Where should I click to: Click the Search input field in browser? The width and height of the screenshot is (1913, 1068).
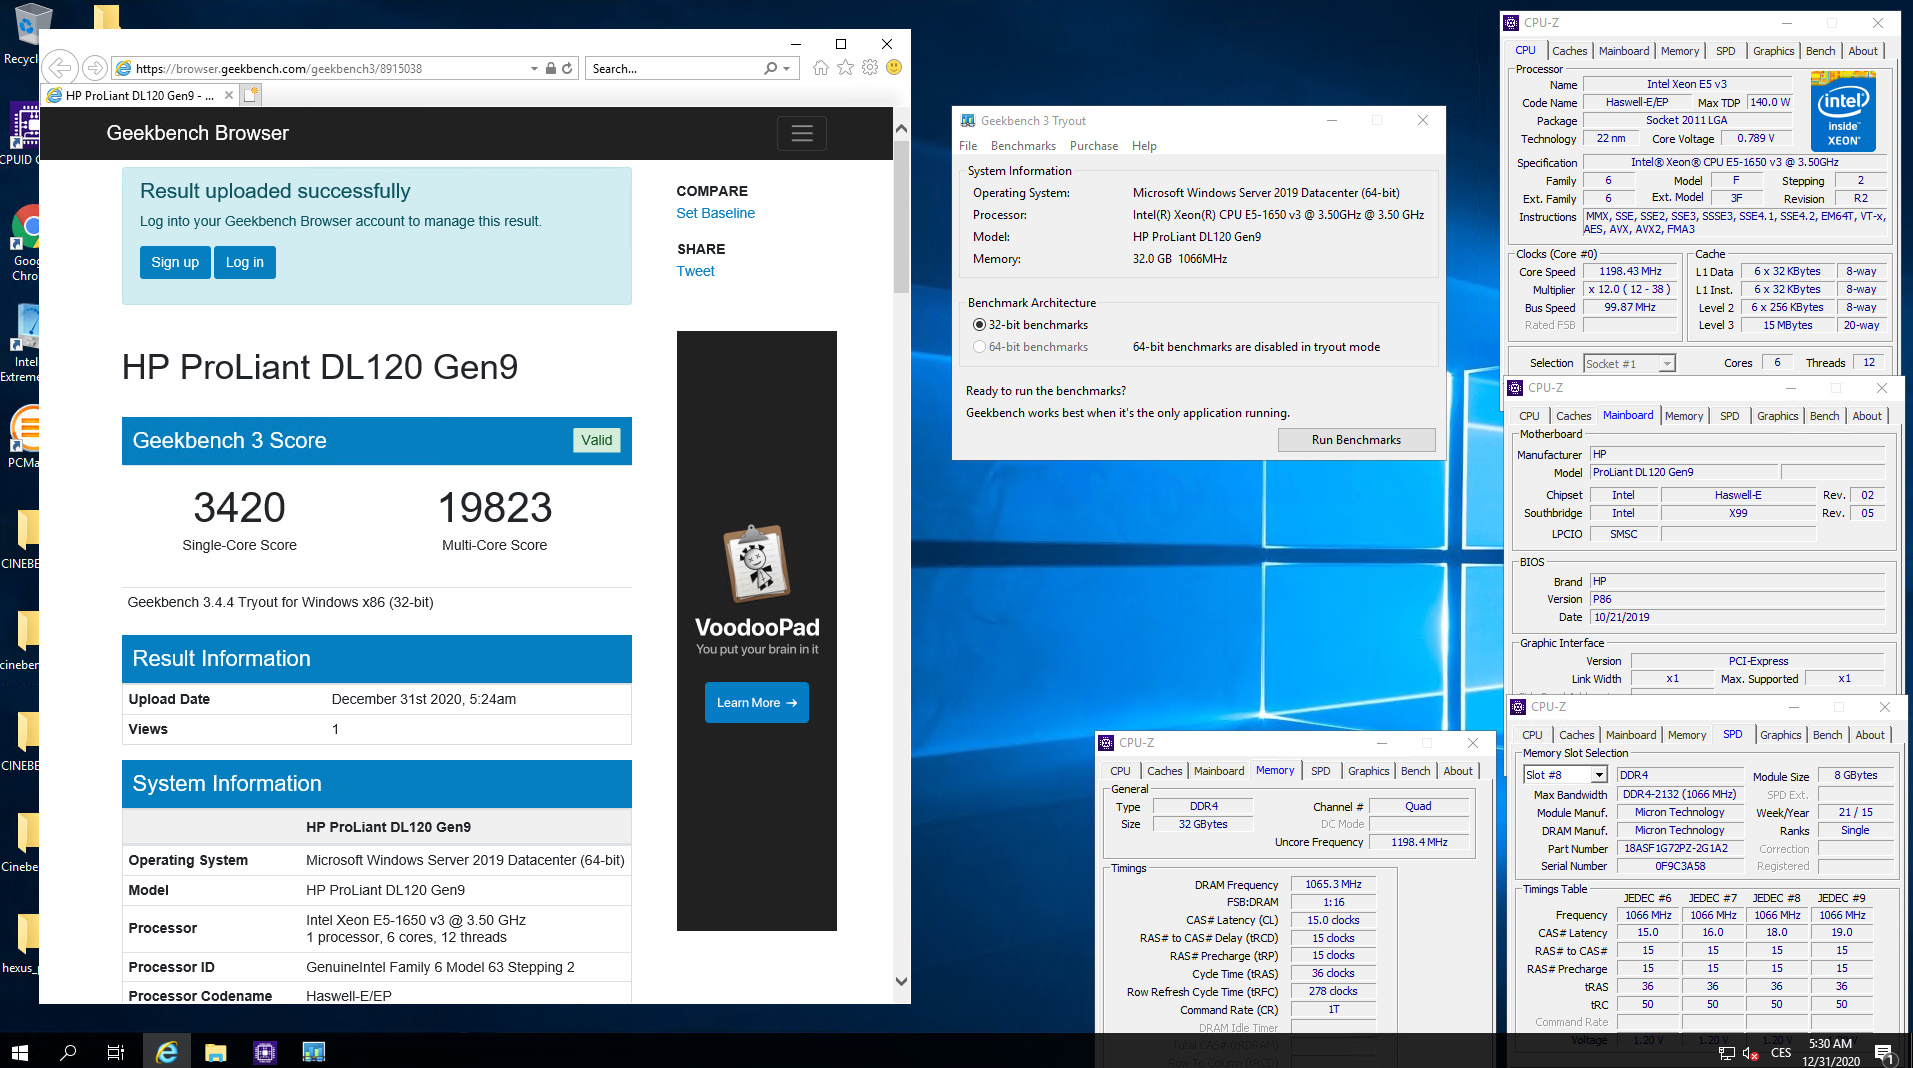674,68
